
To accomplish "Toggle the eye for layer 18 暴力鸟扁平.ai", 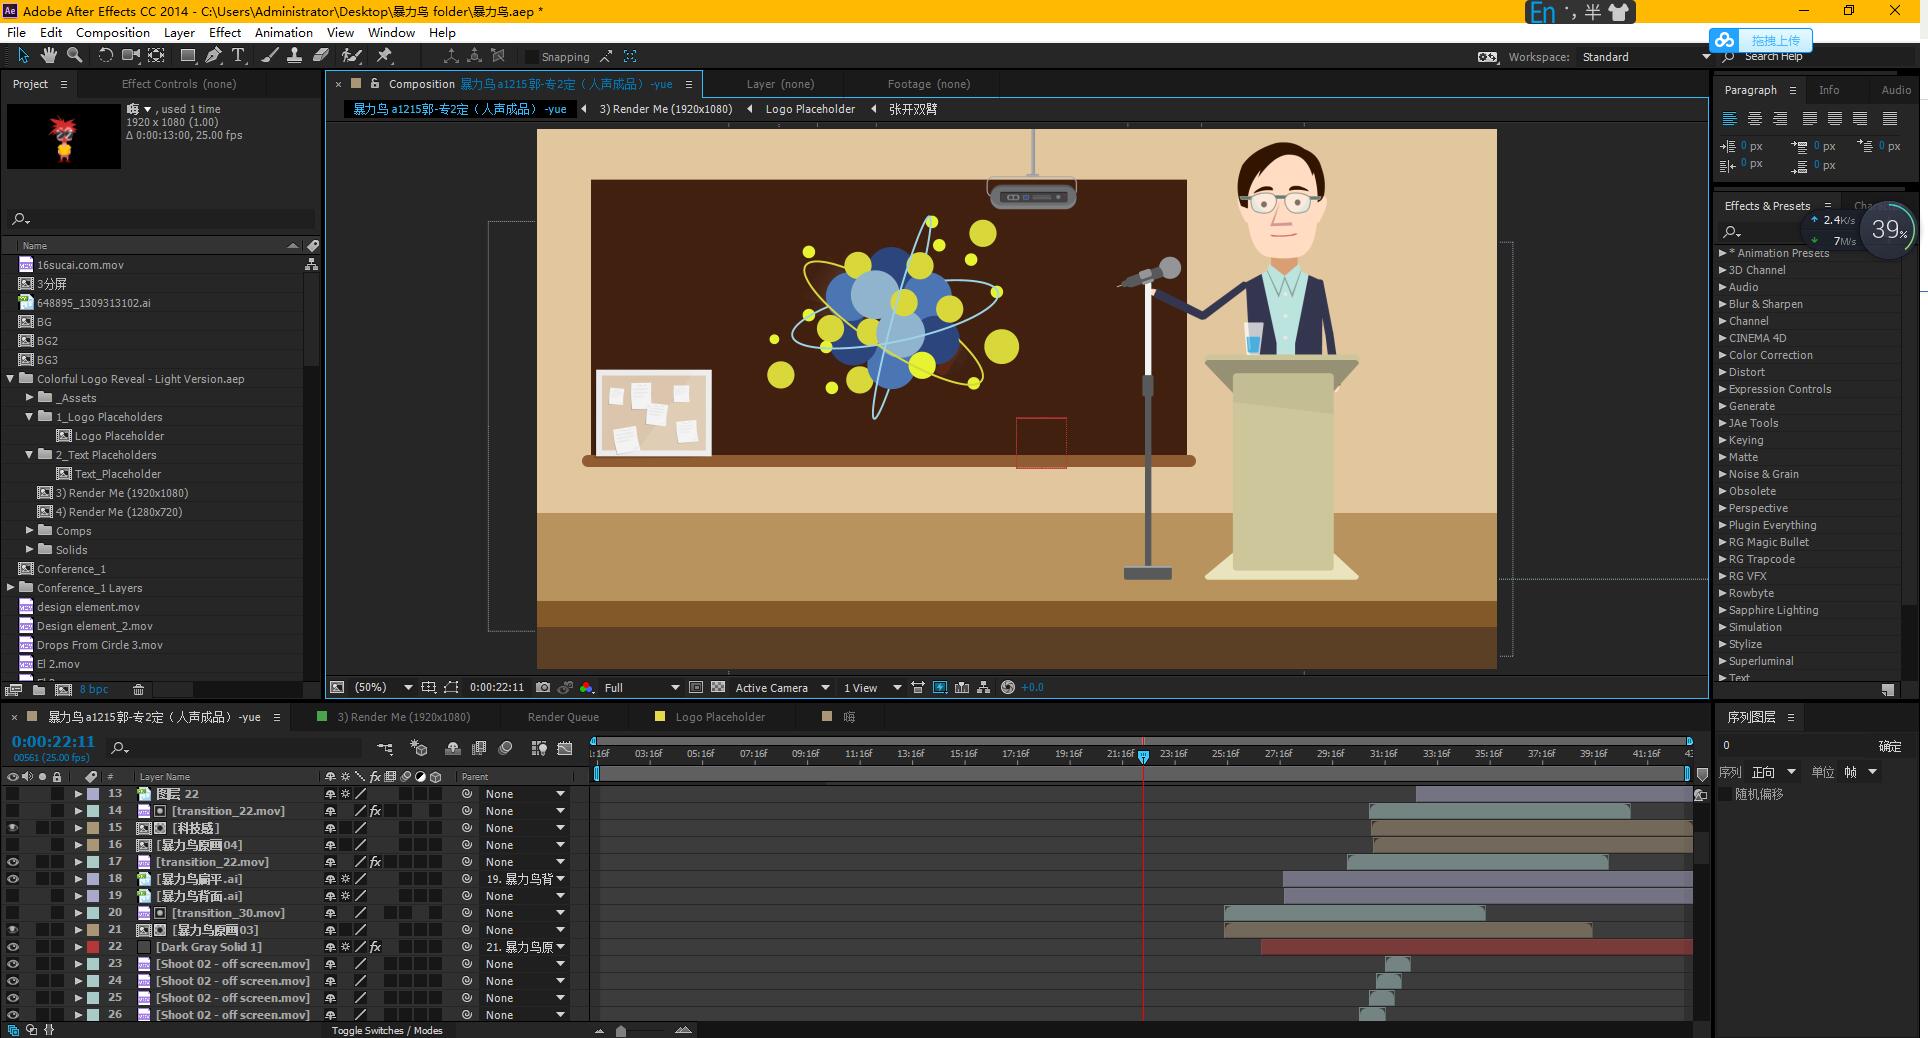I will tap(13, 879).
